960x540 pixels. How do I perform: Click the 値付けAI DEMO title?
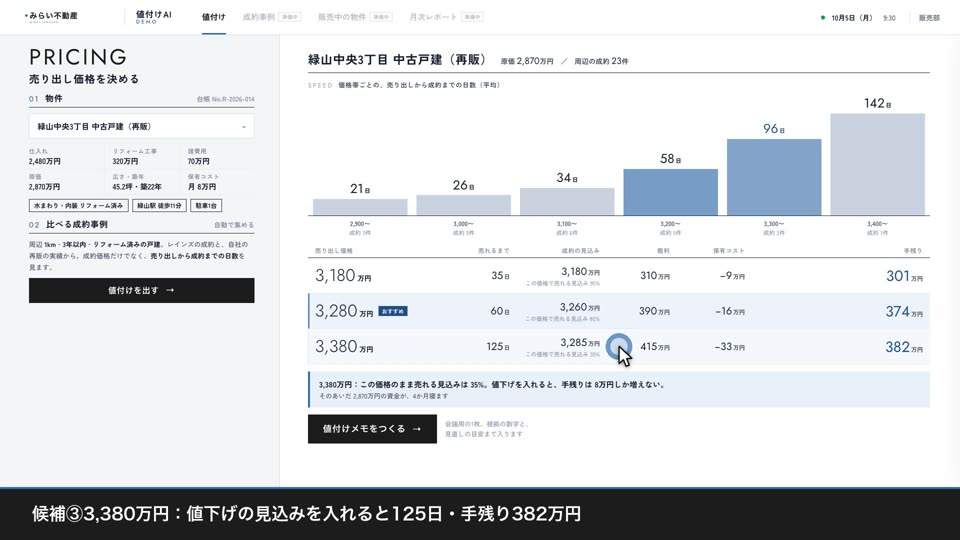(154, 17)
